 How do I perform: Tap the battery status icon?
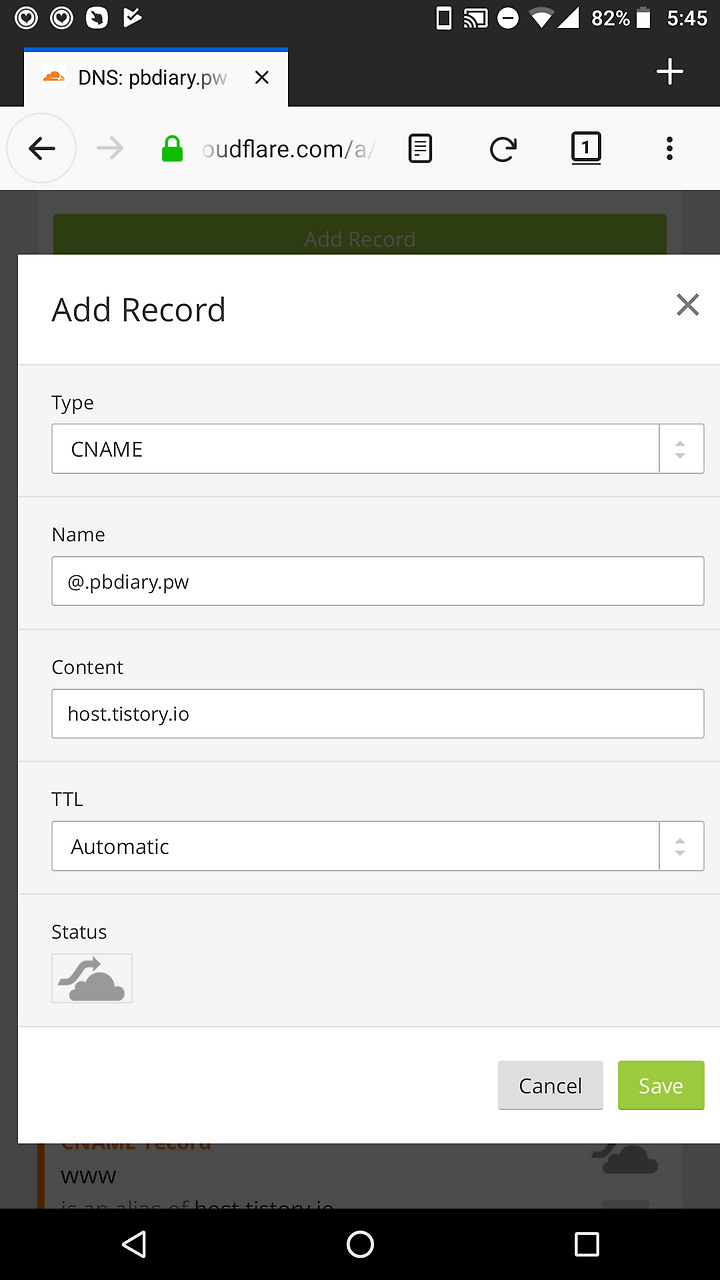[x=644, y=18]
